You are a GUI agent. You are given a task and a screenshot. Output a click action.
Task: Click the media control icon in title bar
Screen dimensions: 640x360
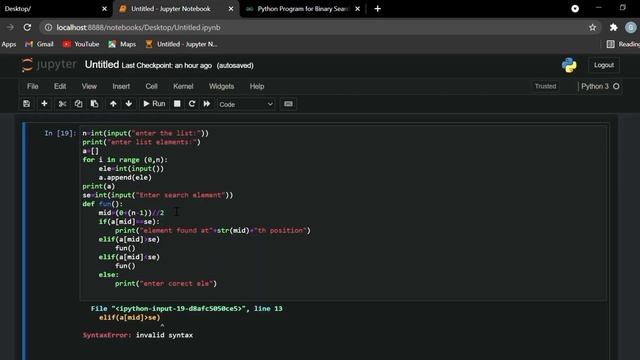(x=575, y=9)
